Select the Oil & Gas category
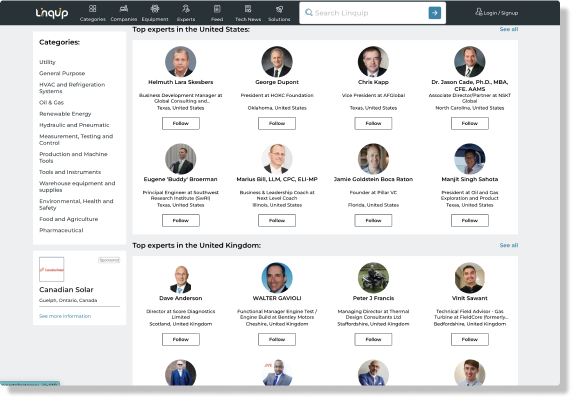Screen dimensions: 572x398 (x=51, y=103)
